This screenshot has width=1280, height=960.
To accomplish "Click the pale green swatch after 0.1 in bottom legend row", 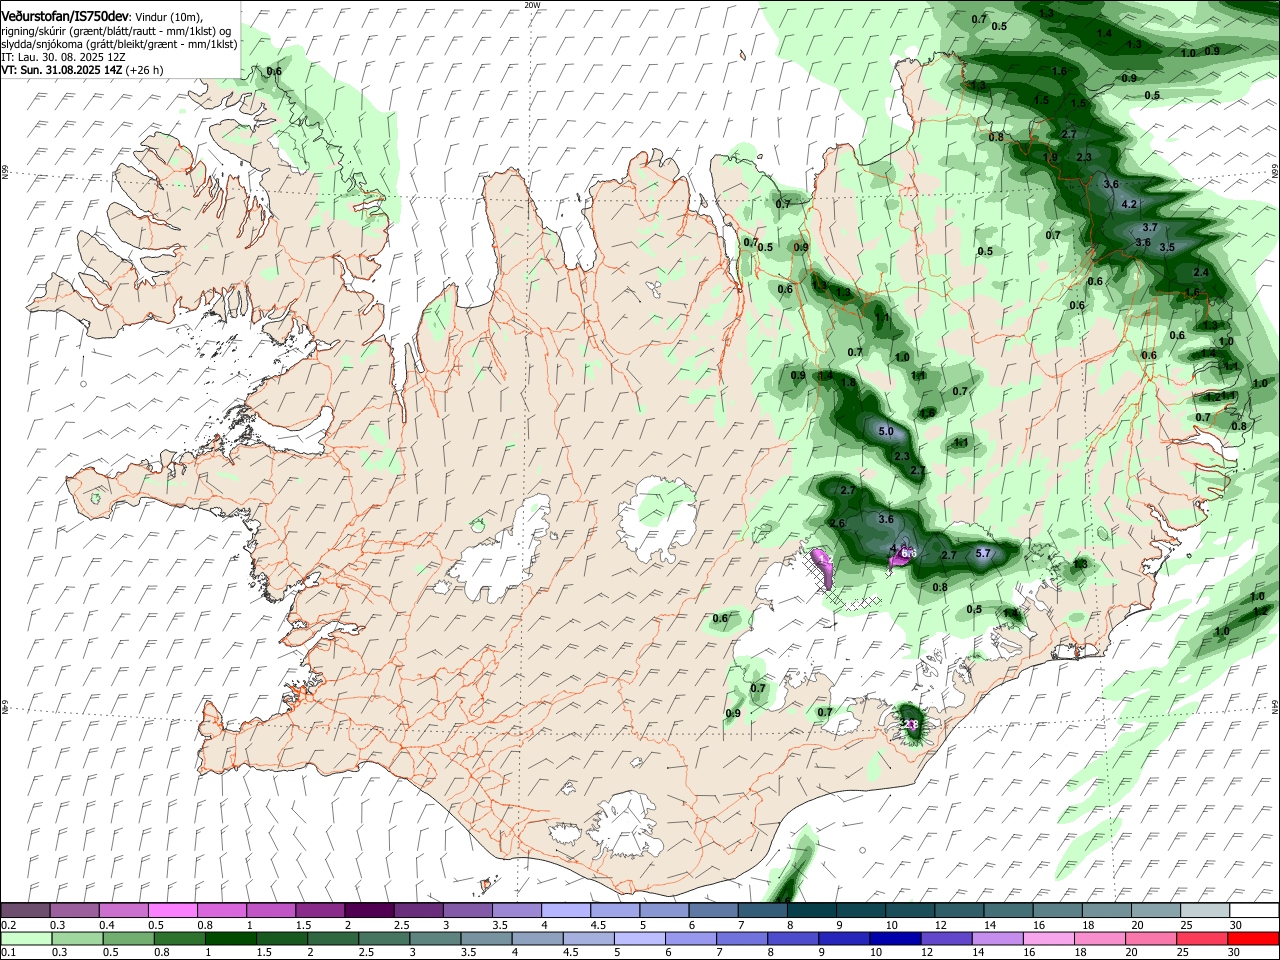I will point(26,937).
